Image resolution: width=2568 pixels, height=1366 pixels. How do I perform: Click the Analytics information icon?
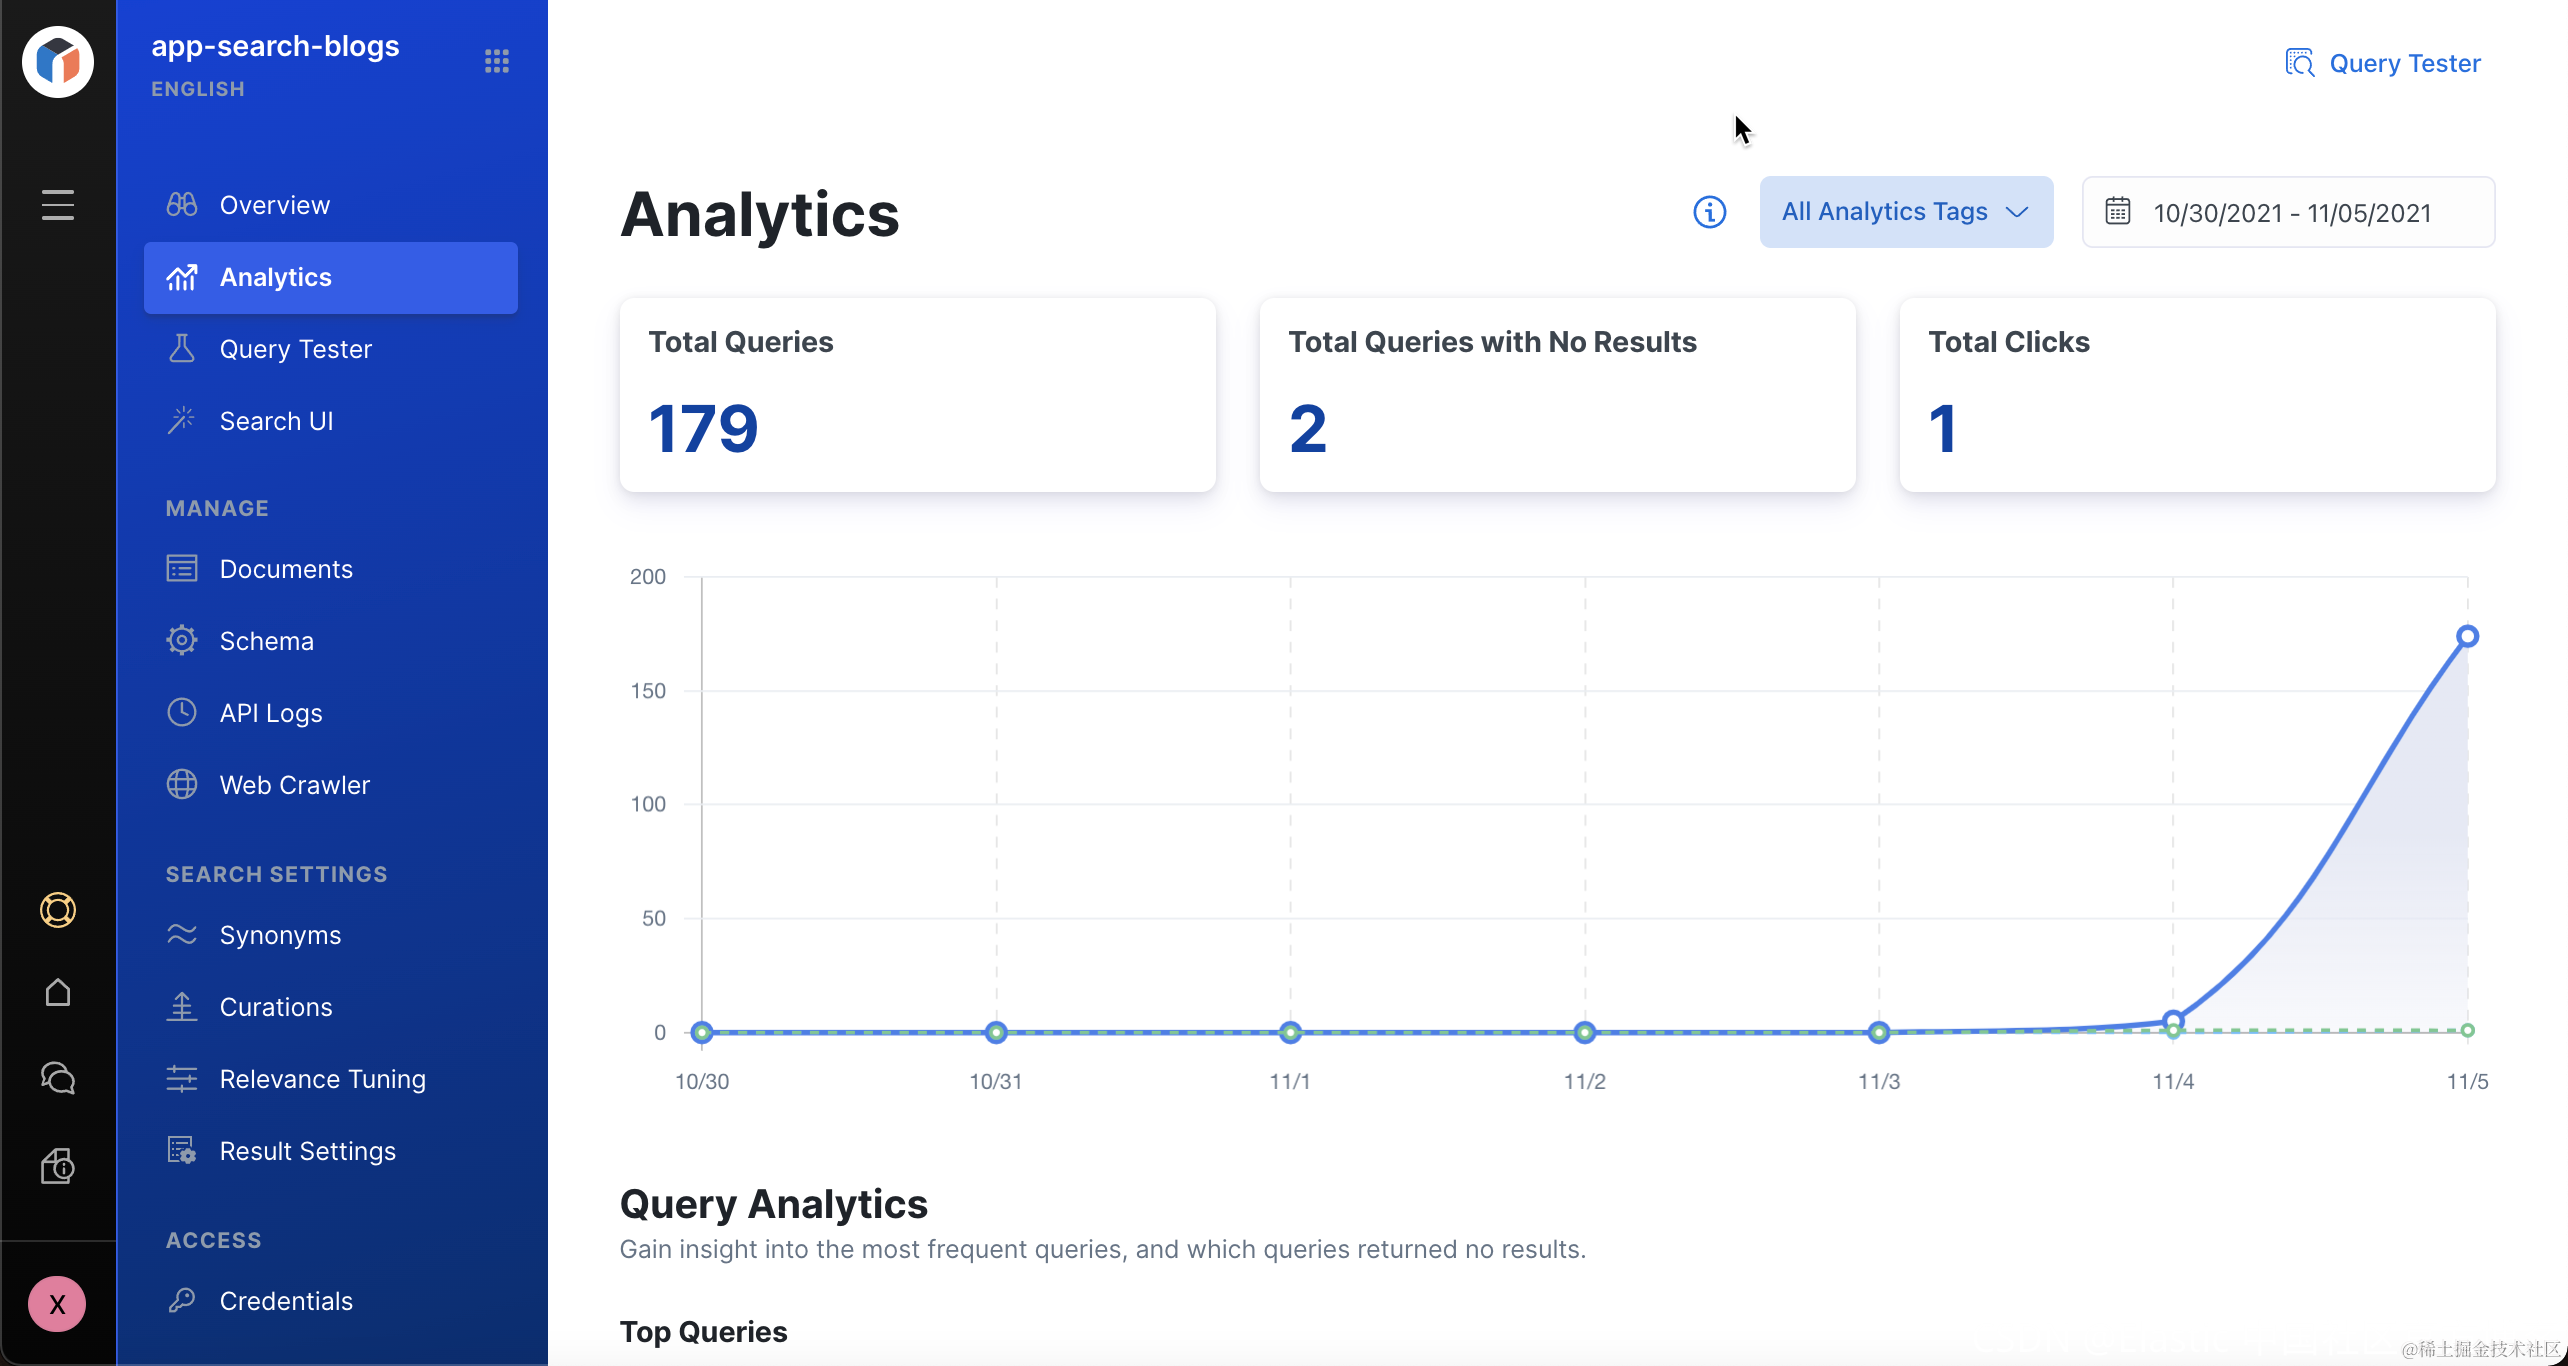(1709, 212)
